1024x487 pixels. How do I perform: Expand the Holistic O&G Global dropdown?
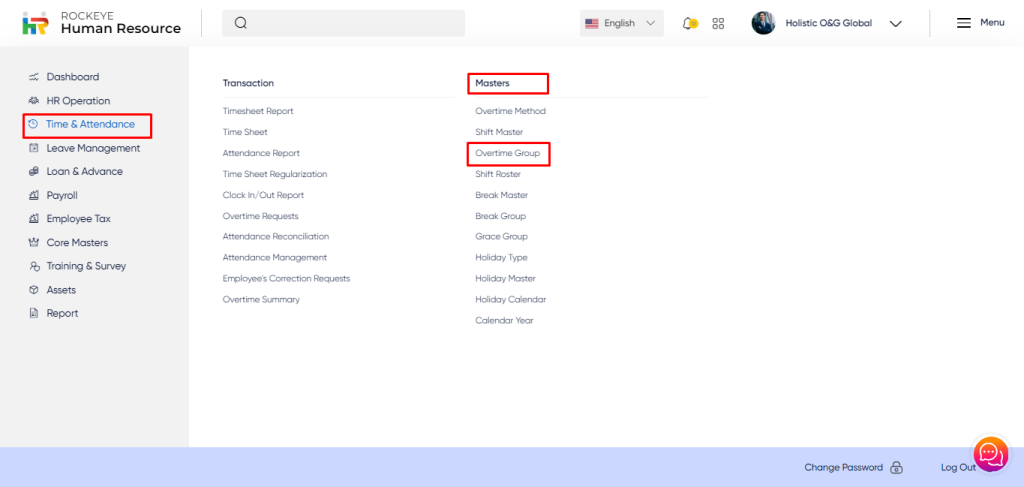(895, 24)
